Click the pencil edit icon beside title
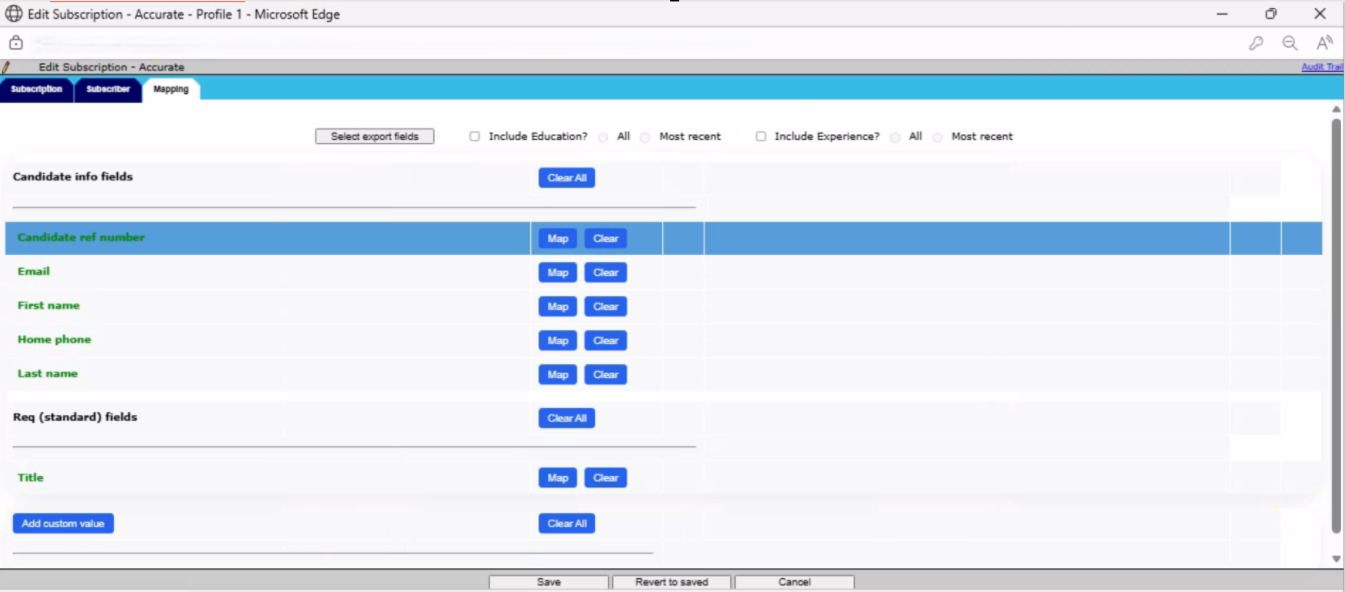The image size is (1345, 592). [6, 67]
